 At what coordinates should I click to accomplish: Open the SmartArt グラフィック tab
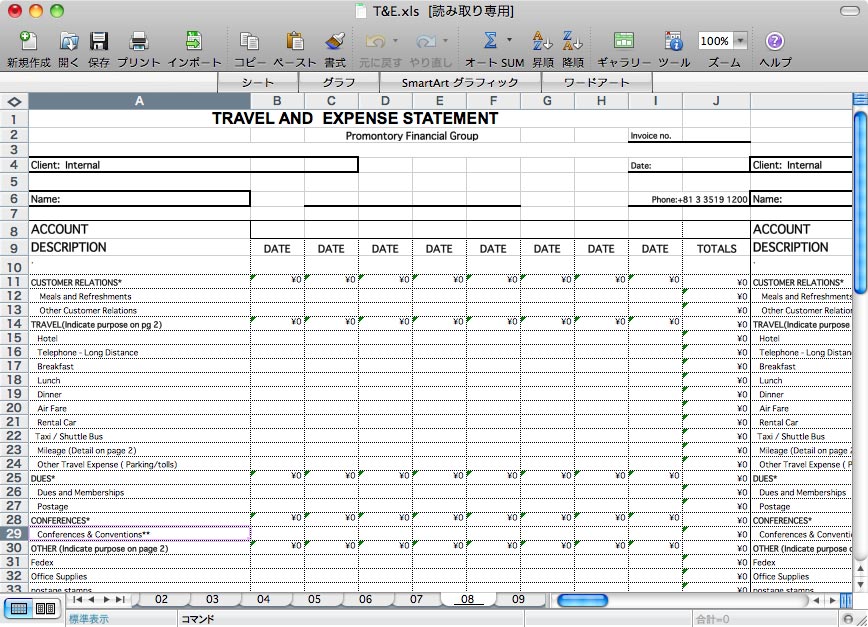pos(460,82)
